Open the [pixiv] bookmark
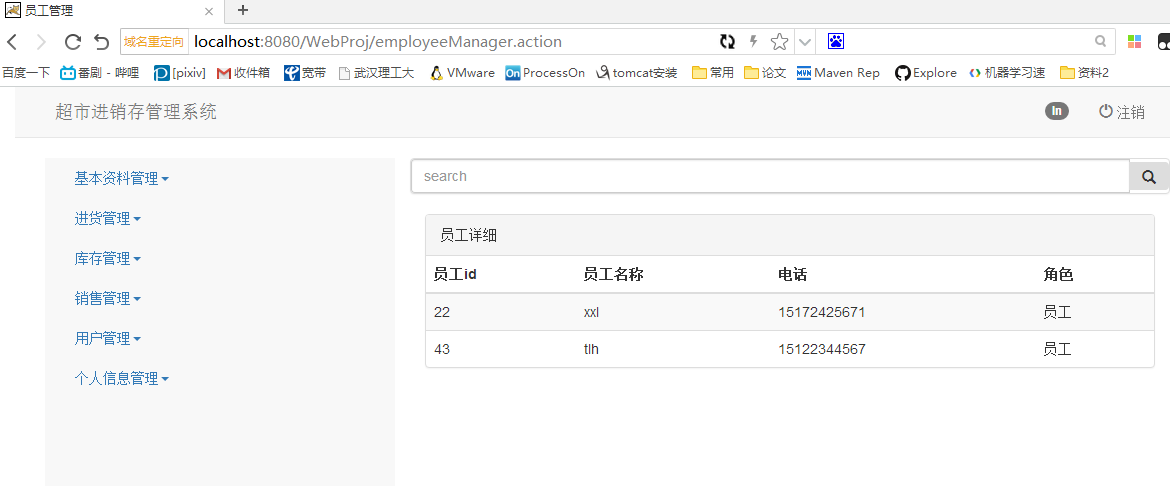Viewport: 1170px width, 486px height. [x=179, y=72]
